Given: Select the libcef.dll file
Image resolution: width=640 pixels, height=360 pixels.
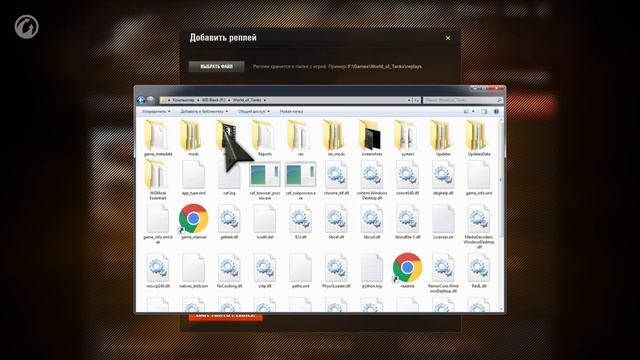Looking at the screenshot, I should tap(336, 221).
